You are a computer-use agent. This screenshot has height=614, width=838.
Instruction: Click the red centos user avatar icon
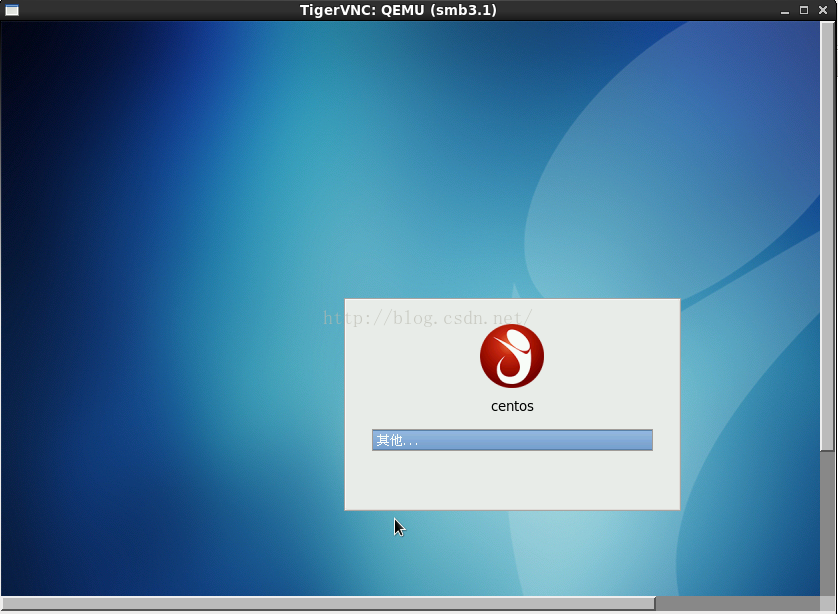(x=511, y=356)
